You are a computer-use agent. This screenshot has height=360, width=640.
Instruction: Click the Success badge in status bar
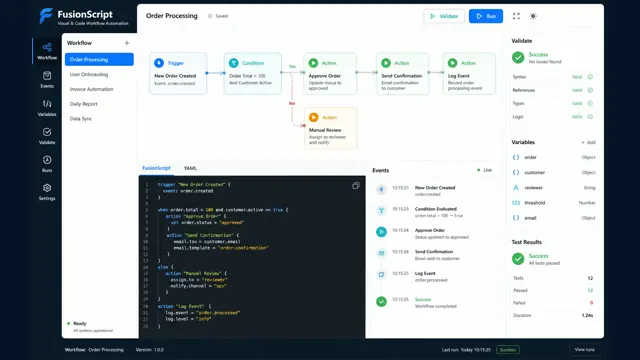point(508,350)
